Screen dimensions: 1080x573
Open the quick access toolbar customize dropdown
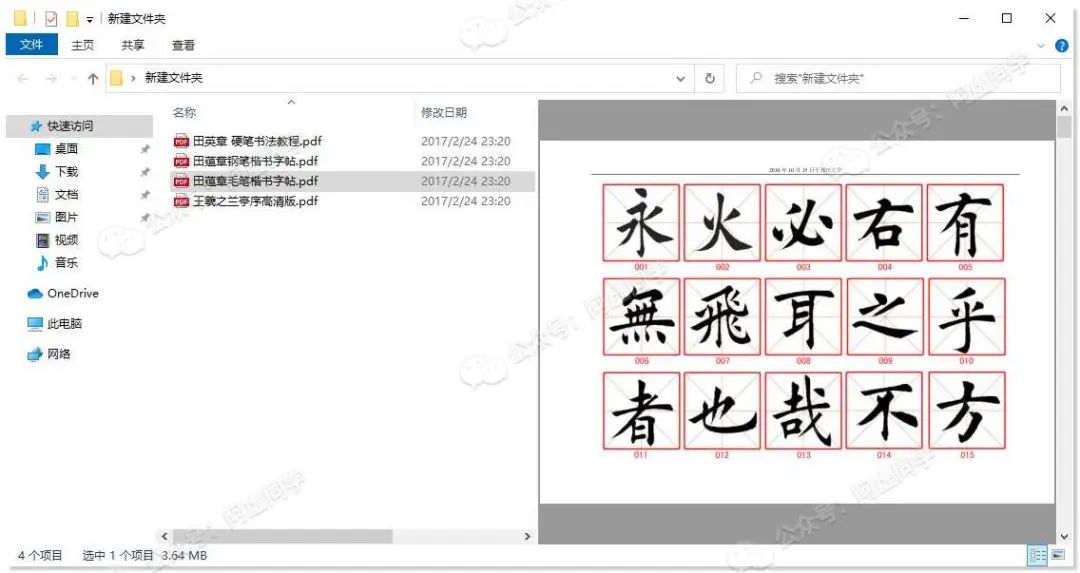[x=90, y=19]
